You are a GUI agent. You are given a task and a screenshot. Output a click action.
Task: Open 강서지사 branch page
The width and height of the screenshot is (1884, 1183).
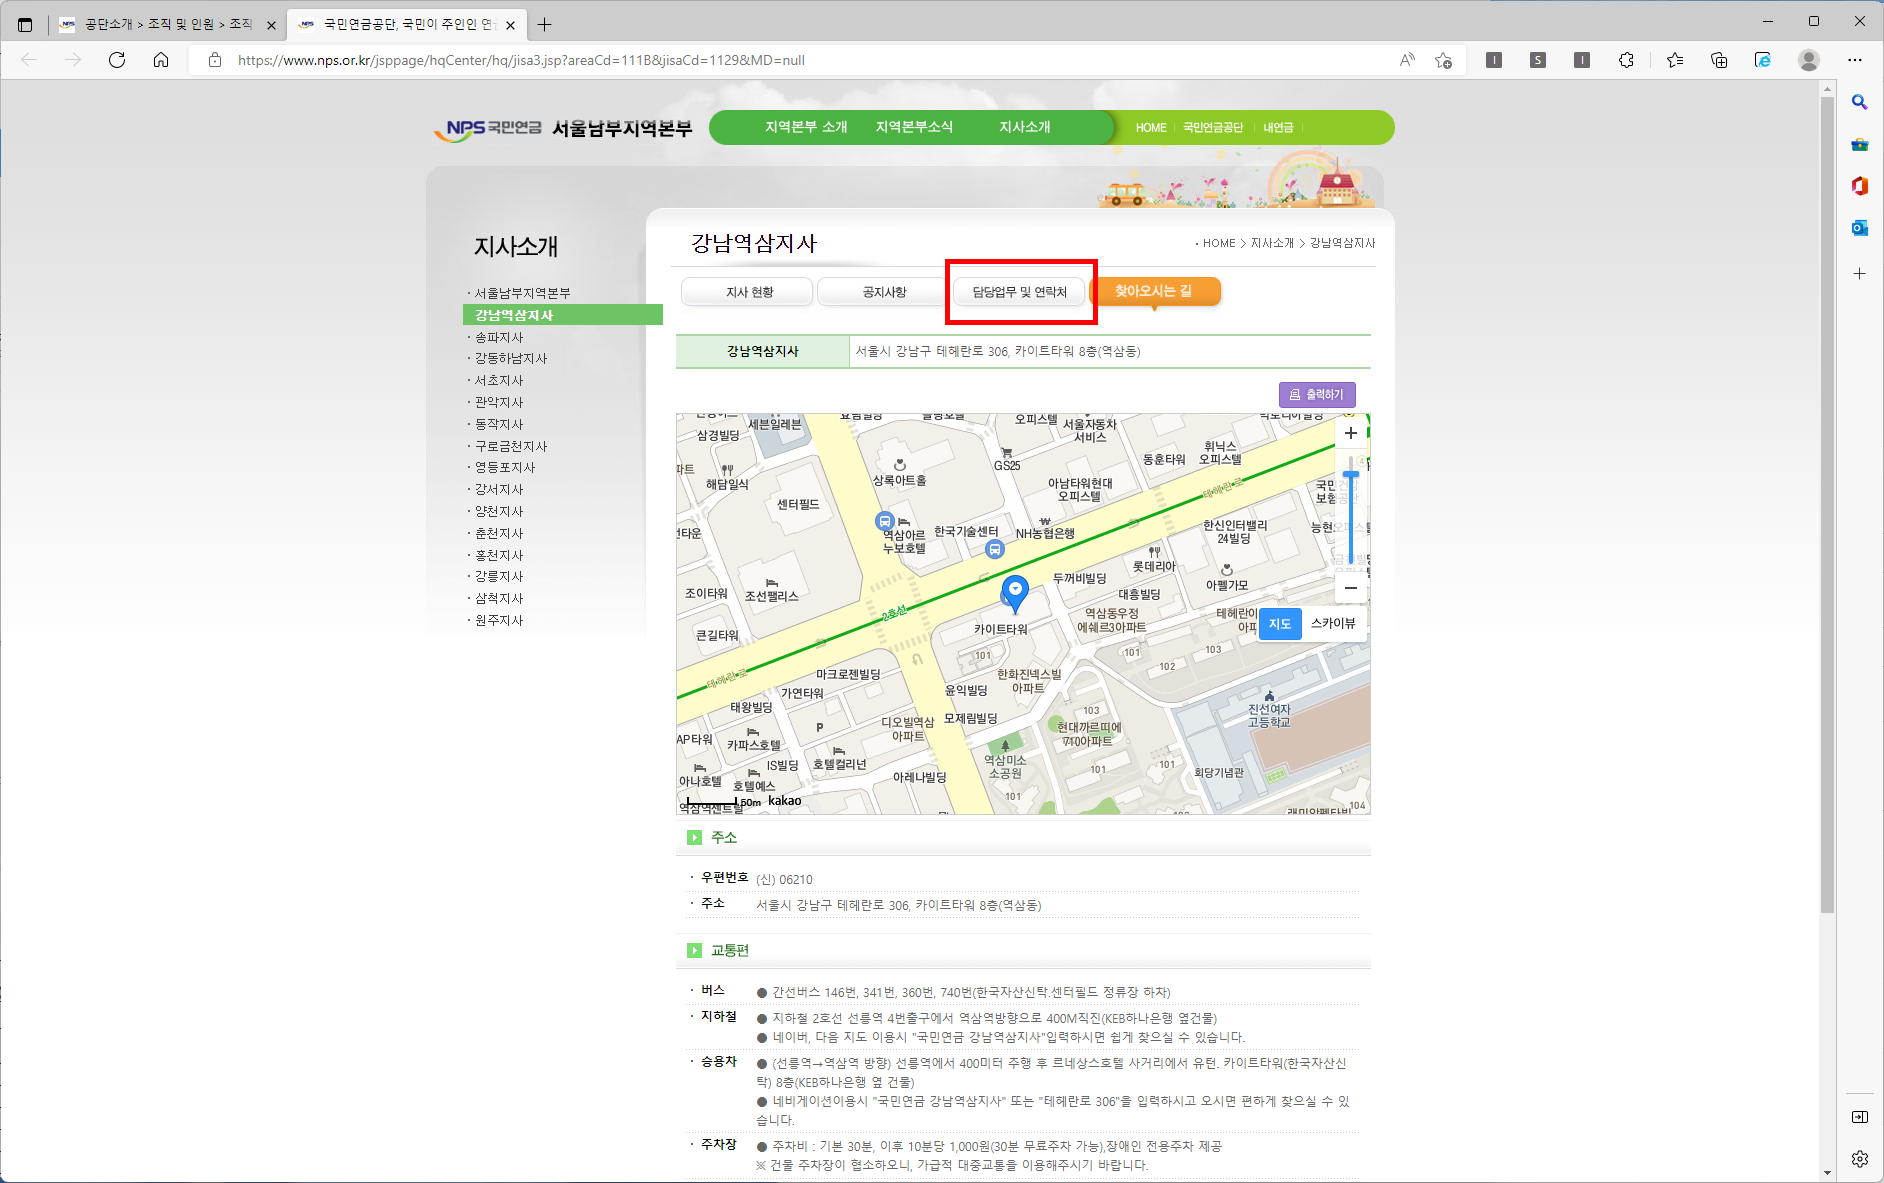[499, 489]
